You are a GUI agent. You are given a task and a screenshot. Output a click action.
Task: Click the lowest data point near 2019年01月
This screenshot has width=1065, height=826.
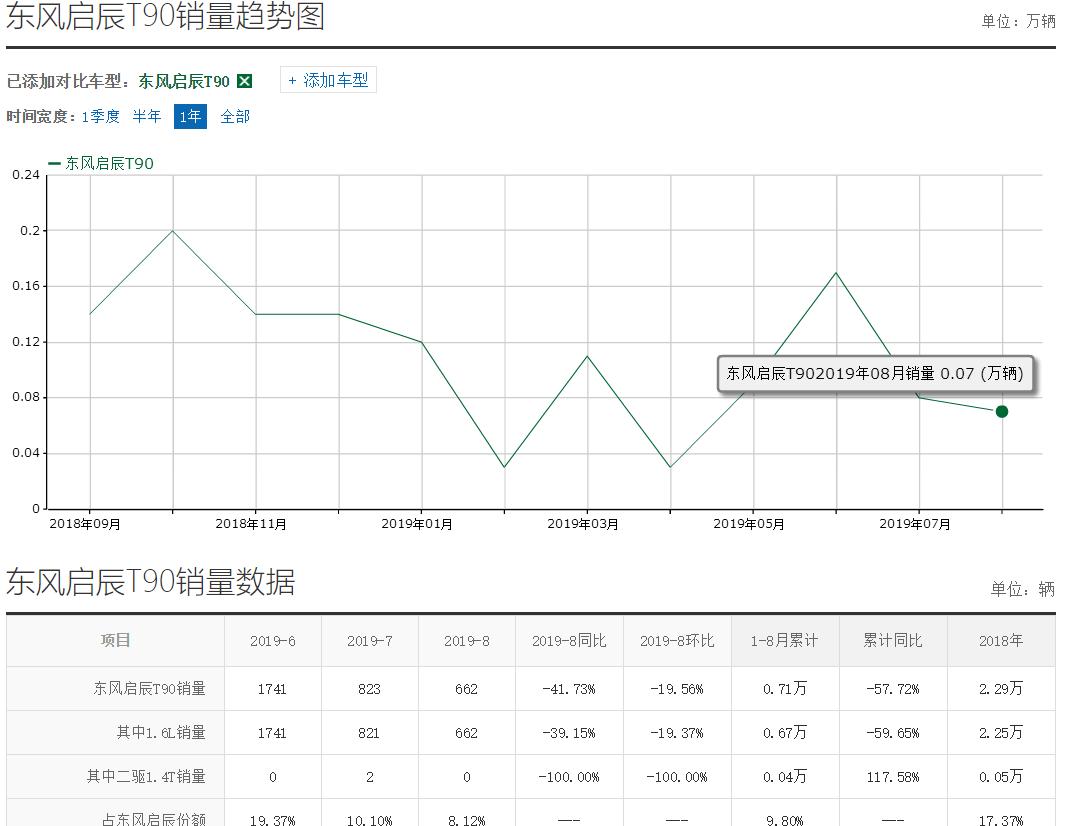[x=504, y=465]
